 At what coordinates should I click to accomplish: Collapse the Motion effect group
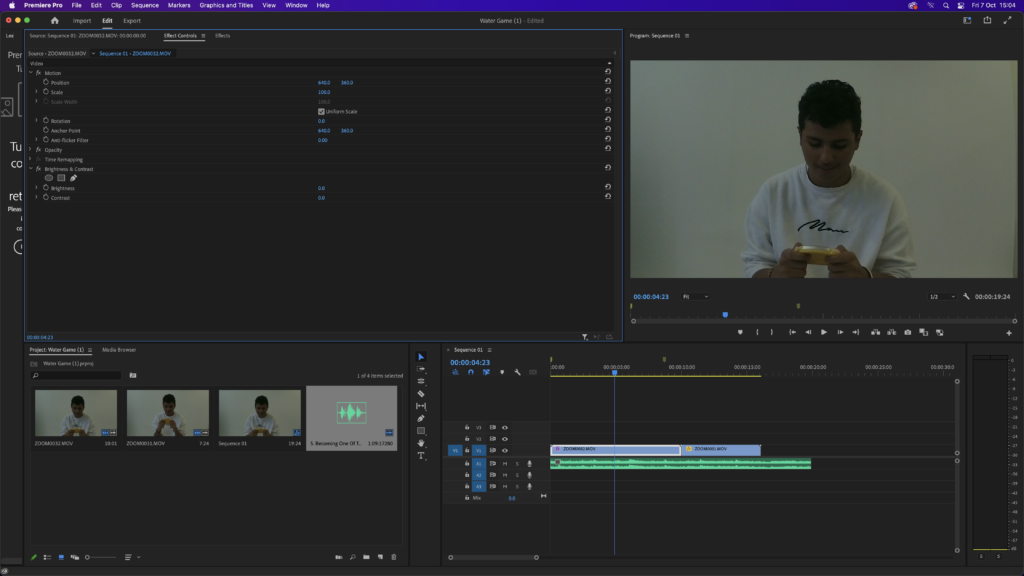(x=31, y=73)
